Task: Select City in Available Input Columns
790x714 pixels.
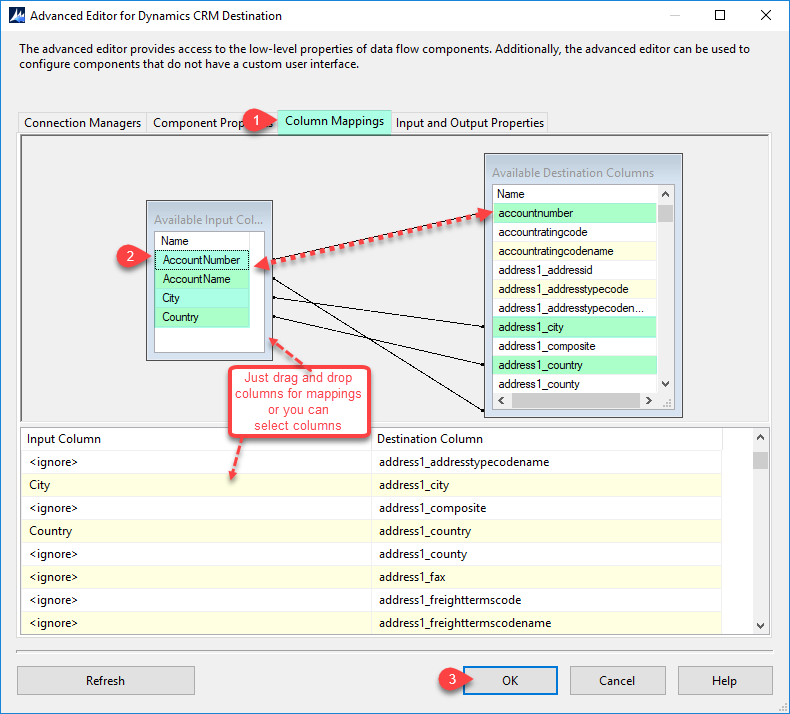Action: tap(202, 298)
